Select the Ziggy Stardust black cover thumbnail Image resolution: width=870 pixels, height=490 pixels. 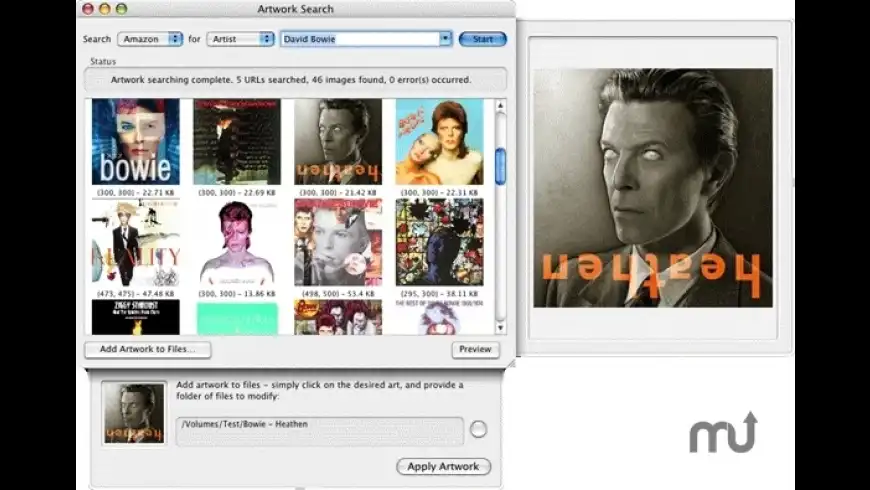click(x=136, y=317)
